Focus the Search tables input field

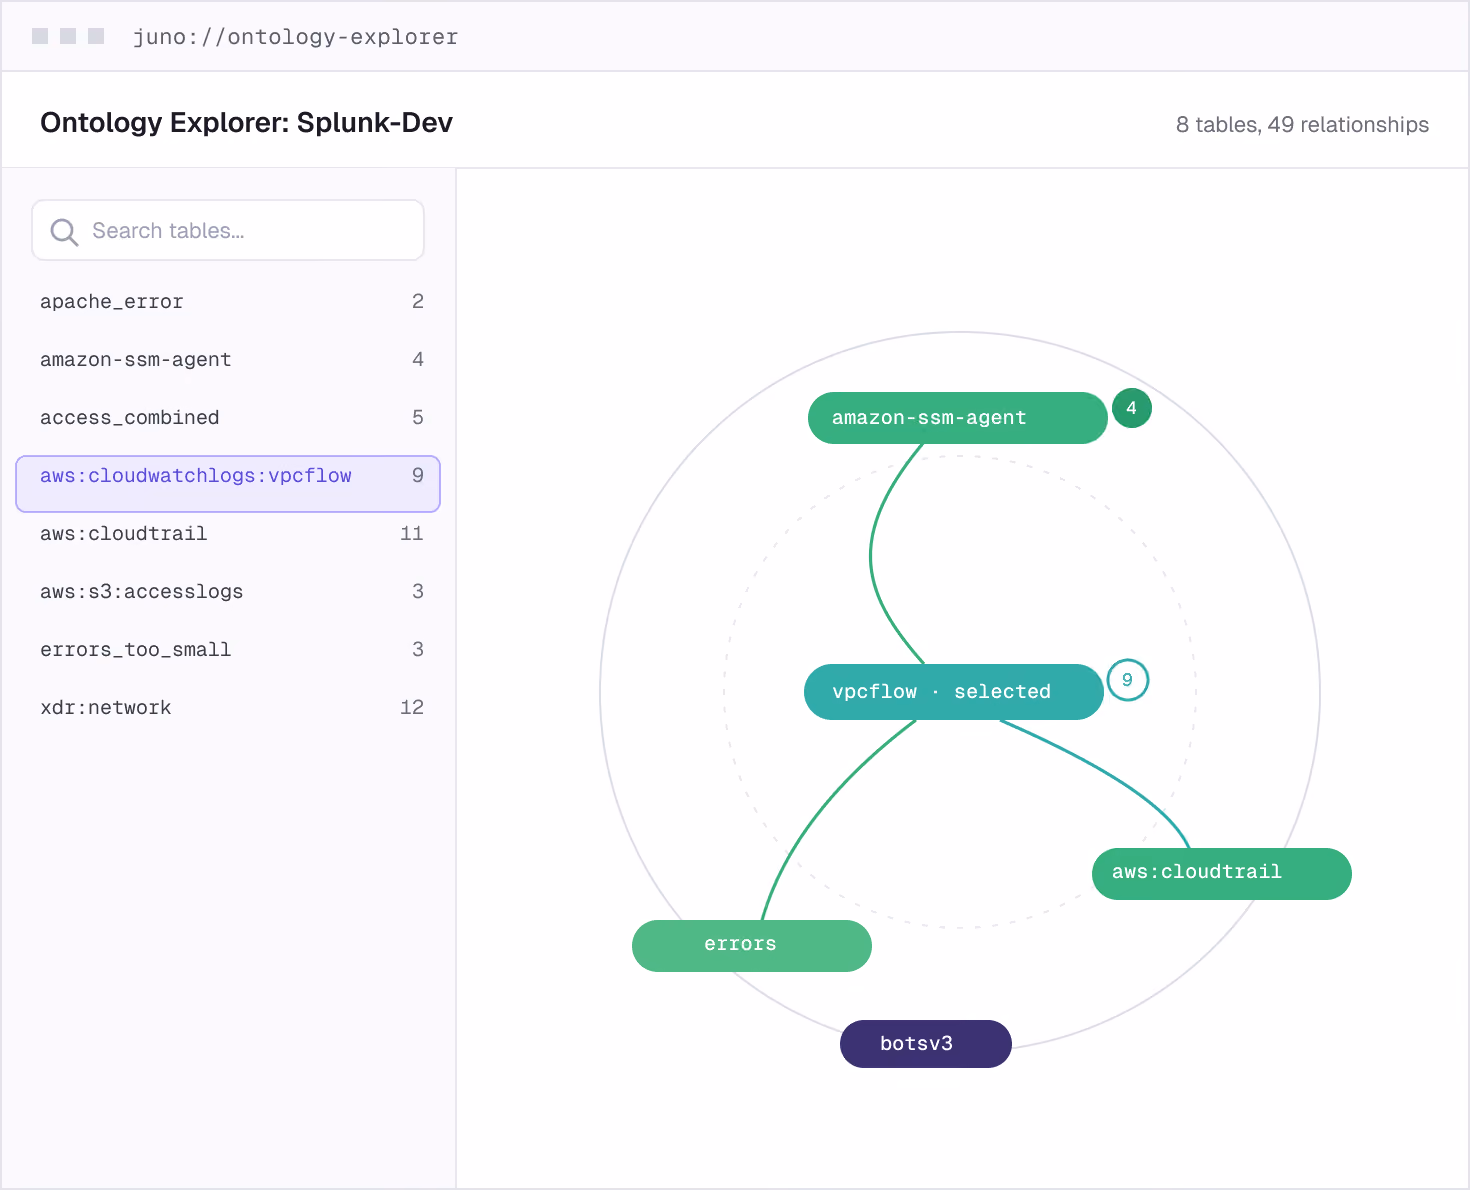pyautogui.click(x=228, y=230)
